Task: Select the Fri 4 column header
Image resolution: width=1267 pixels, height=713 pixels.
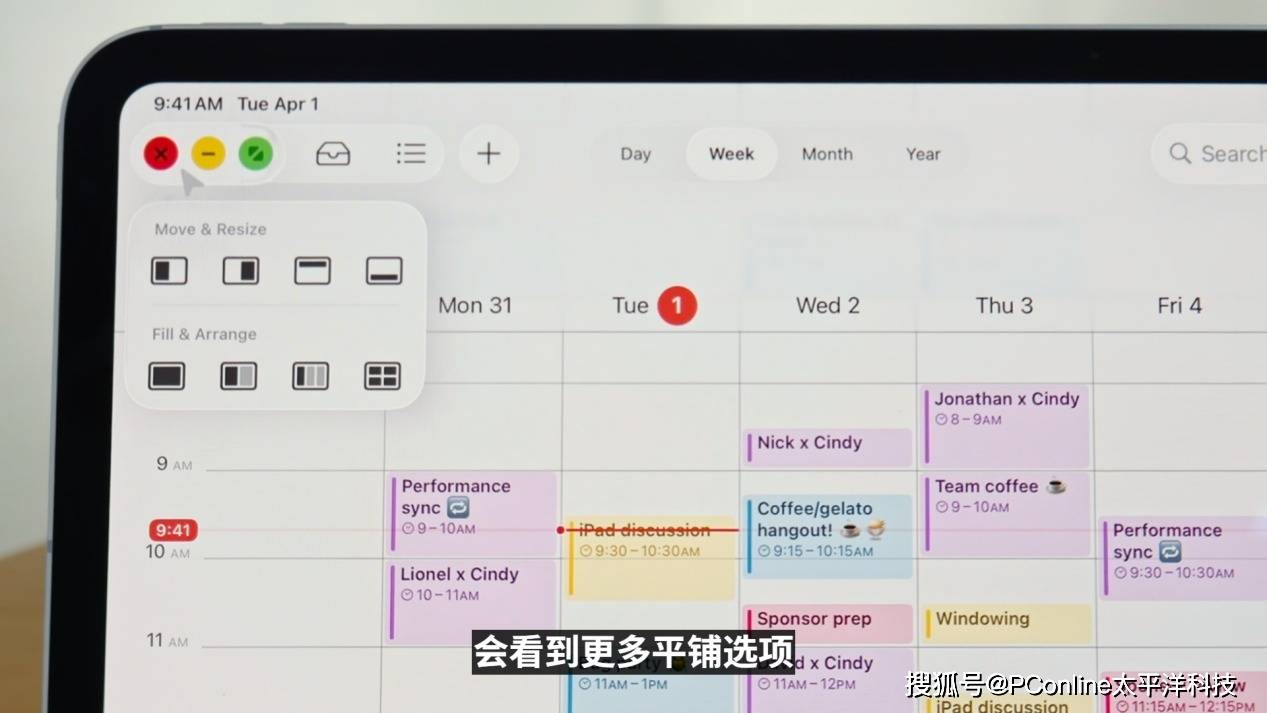Action: (x=1179, y=305)
